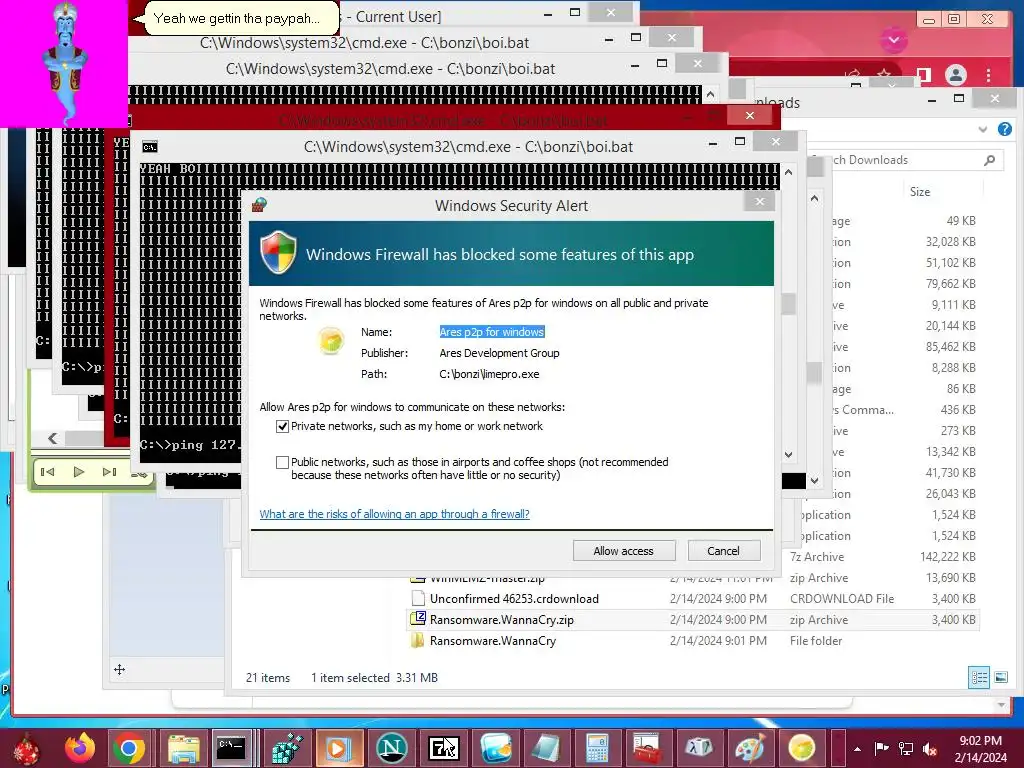Switch to large icons view in Downloads

(1000, 677)
